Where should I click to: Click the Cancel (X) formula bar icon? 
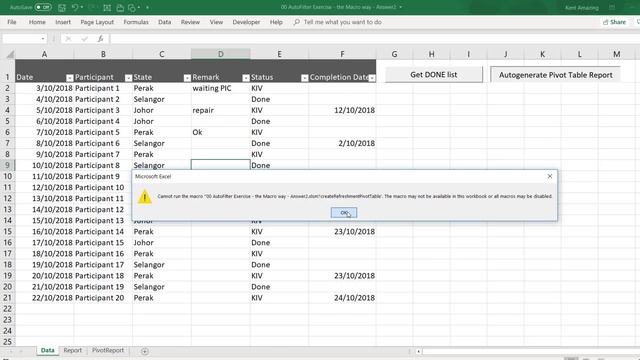(x=68, y=39)
